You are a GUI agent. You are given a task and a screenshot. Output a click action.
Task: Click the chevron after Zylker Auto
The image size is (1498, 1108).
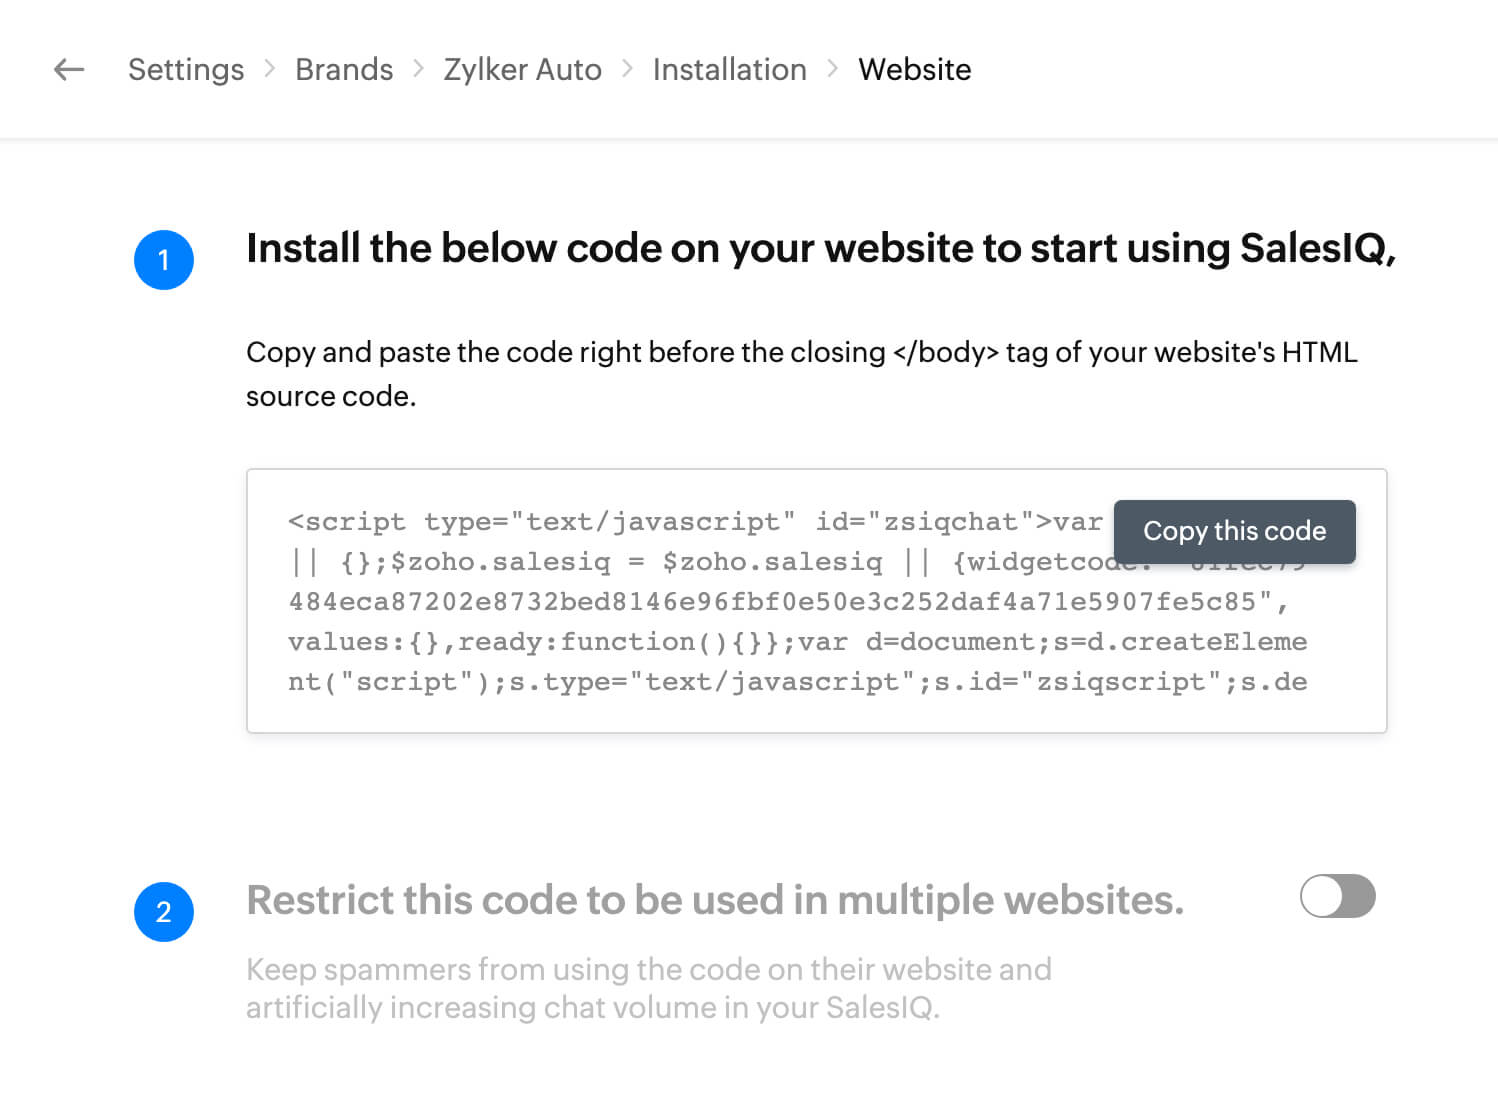[628, 69]
